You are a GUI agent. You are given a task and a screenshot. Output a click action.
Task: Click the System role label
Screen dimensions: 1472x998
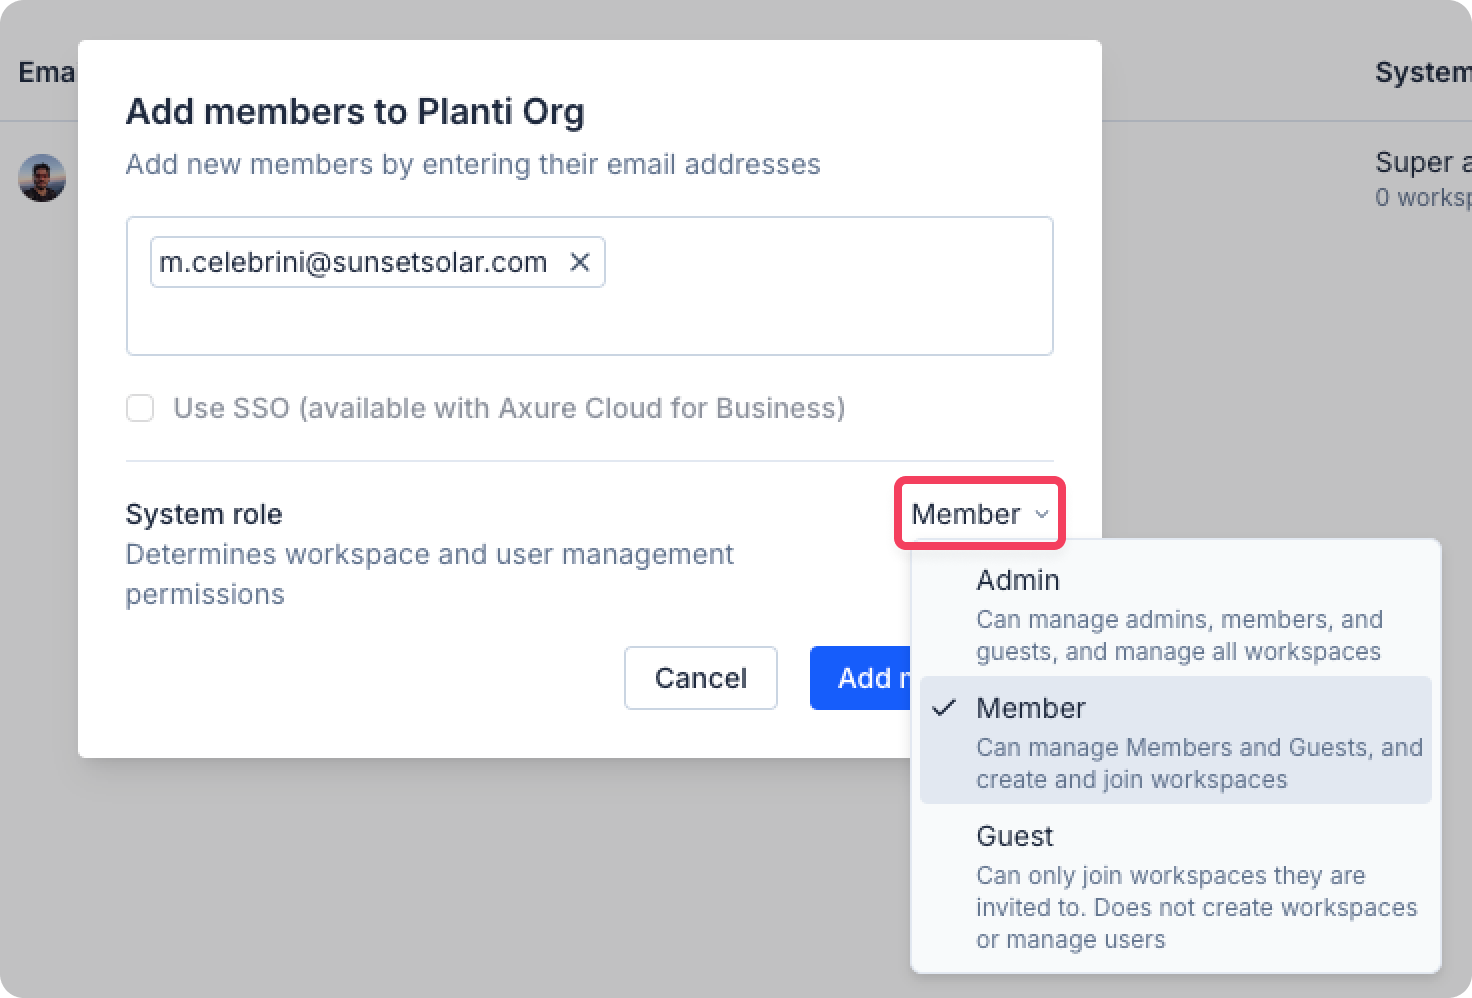[204, 514]
